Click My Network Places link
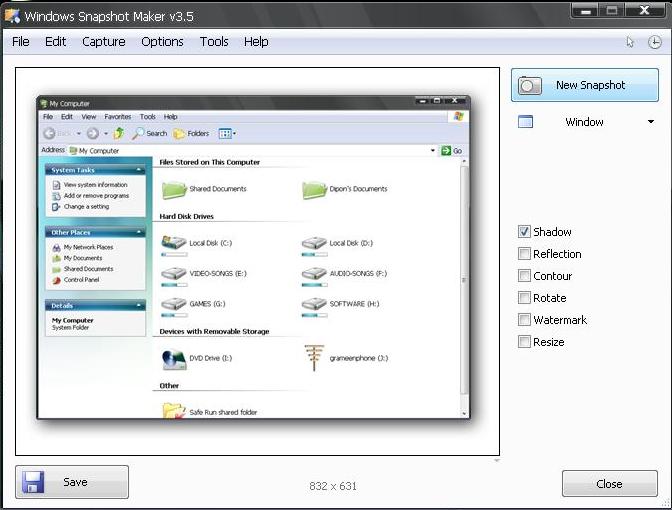Viewport: 672px width, 510px height. (88, 247)
